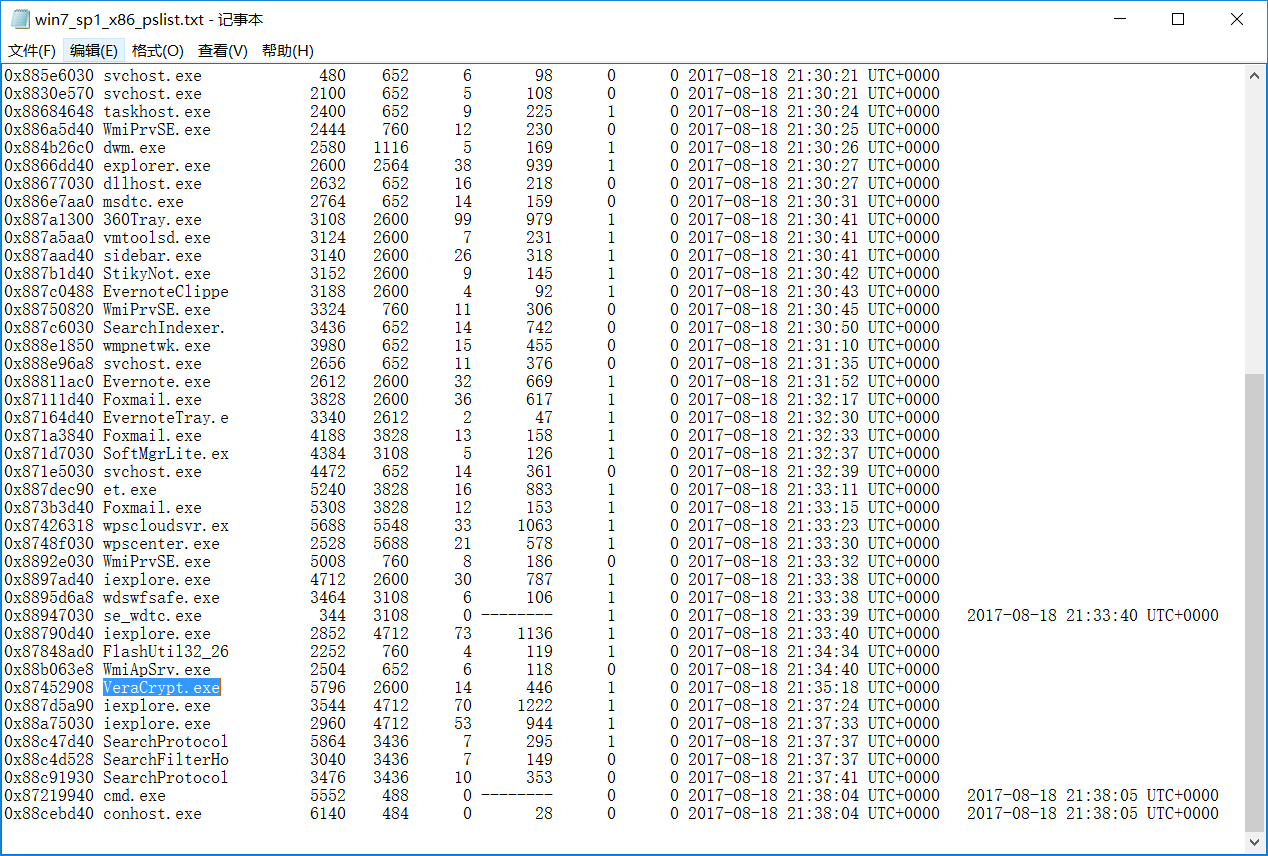Click the vertical scrollbar thumb
The height and width of the screenshot is (856, 1268).
(1255, 600)
